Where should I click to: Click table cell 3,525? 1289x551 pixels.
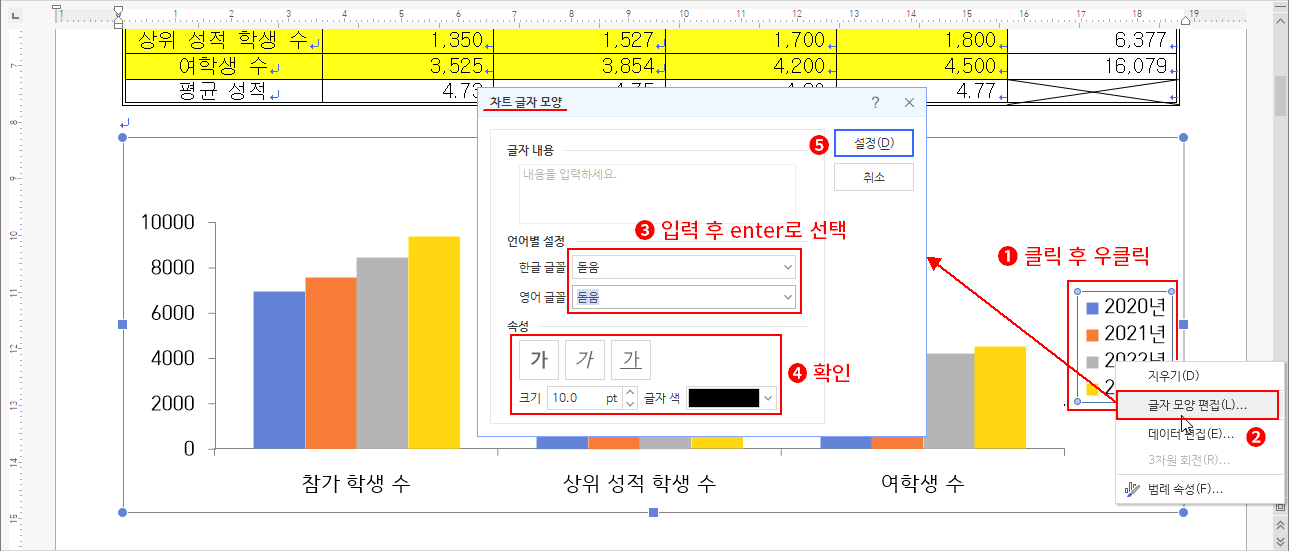(408, 66)
